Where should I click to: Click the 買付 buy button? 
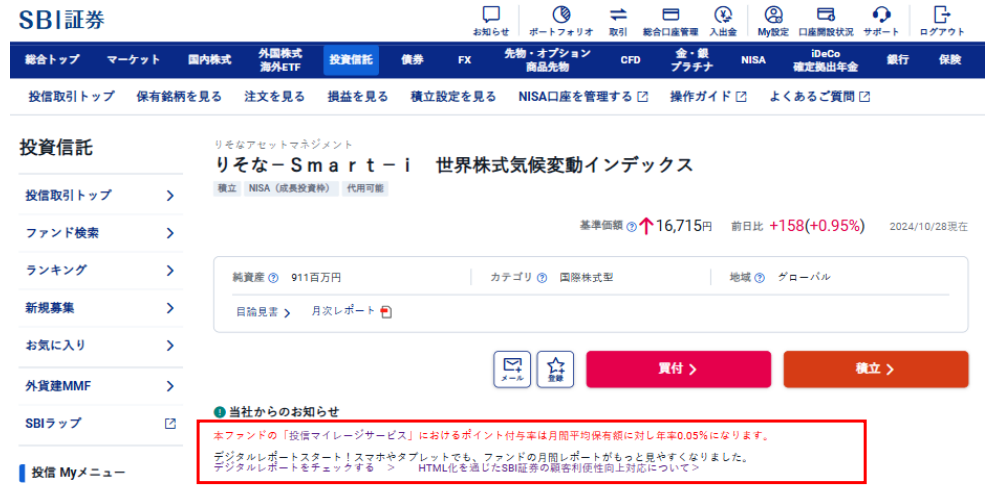click(678, 369)
